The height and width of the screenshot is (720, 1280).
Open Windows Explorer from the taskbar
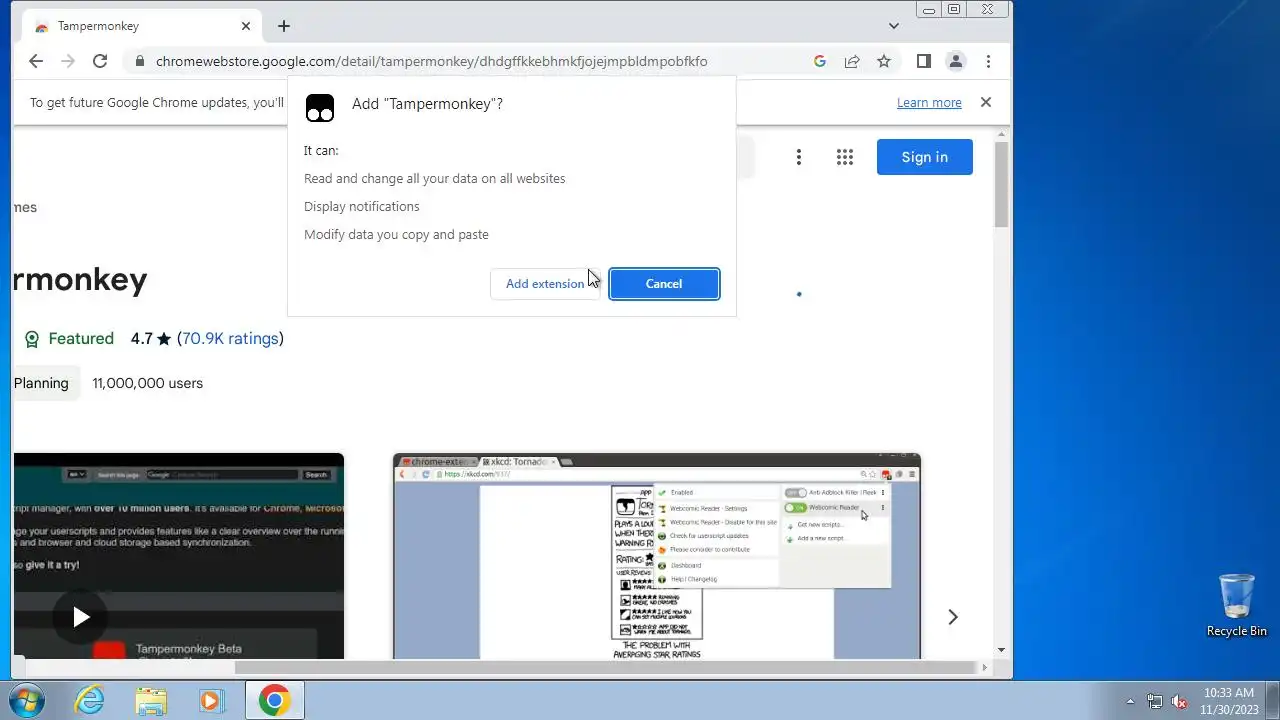click(x=151, y=700)
